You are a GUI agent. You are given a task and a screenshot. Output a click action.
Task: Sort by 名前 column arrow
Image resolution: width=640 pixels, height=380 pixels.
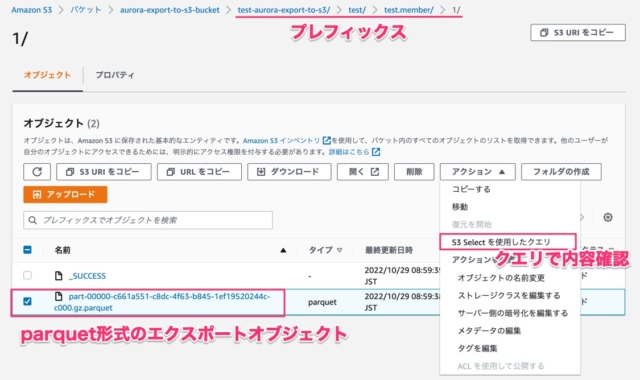283,250
